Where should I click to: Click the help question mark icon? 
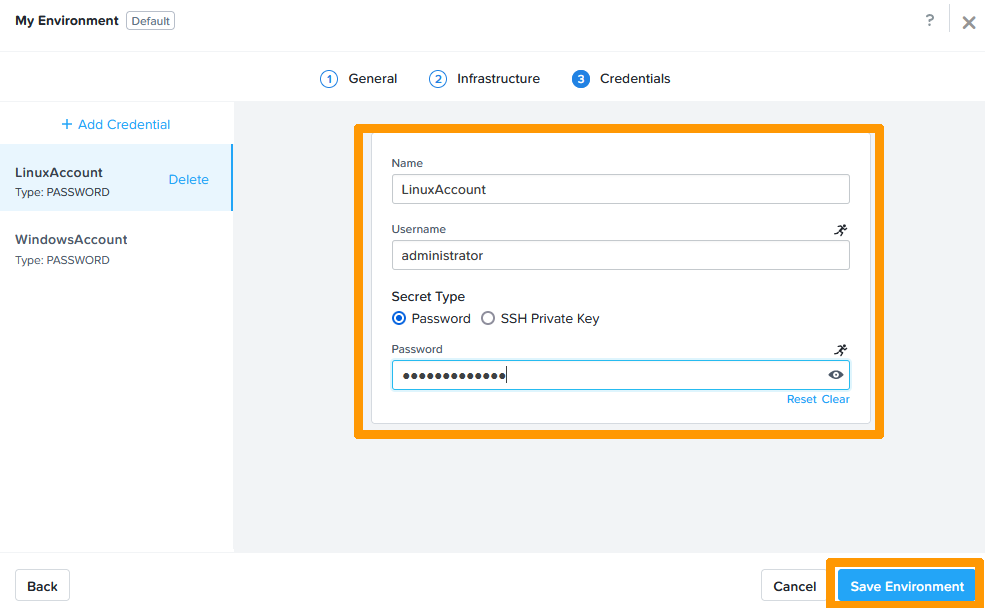930,21
